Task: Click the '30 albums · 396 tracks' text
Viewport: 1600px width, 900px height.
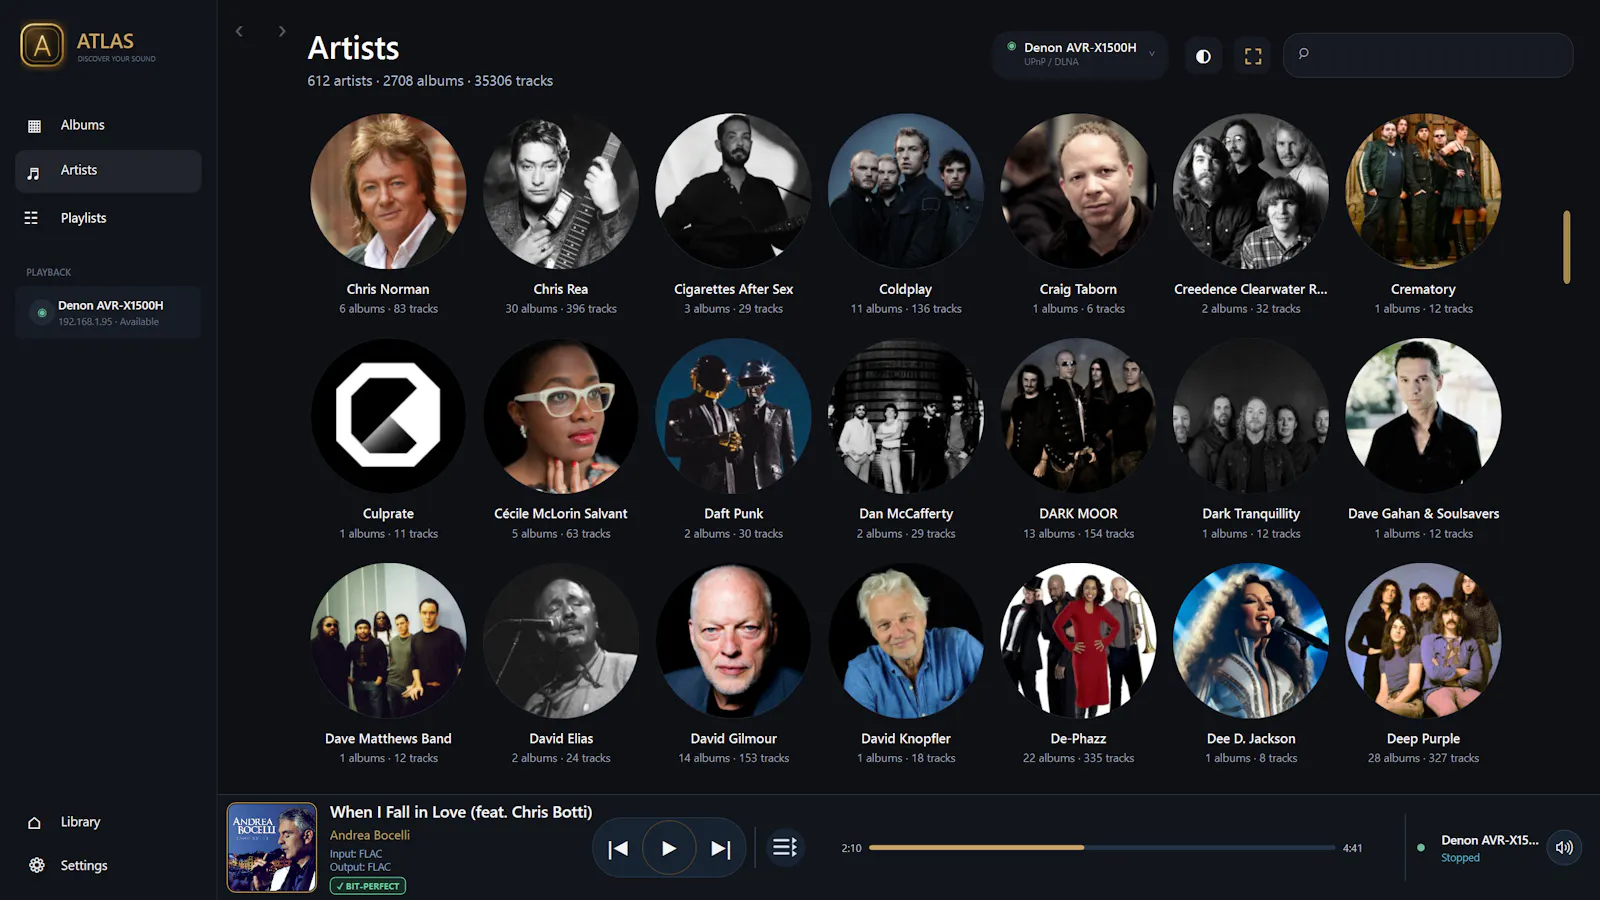Action: point(561,309)
